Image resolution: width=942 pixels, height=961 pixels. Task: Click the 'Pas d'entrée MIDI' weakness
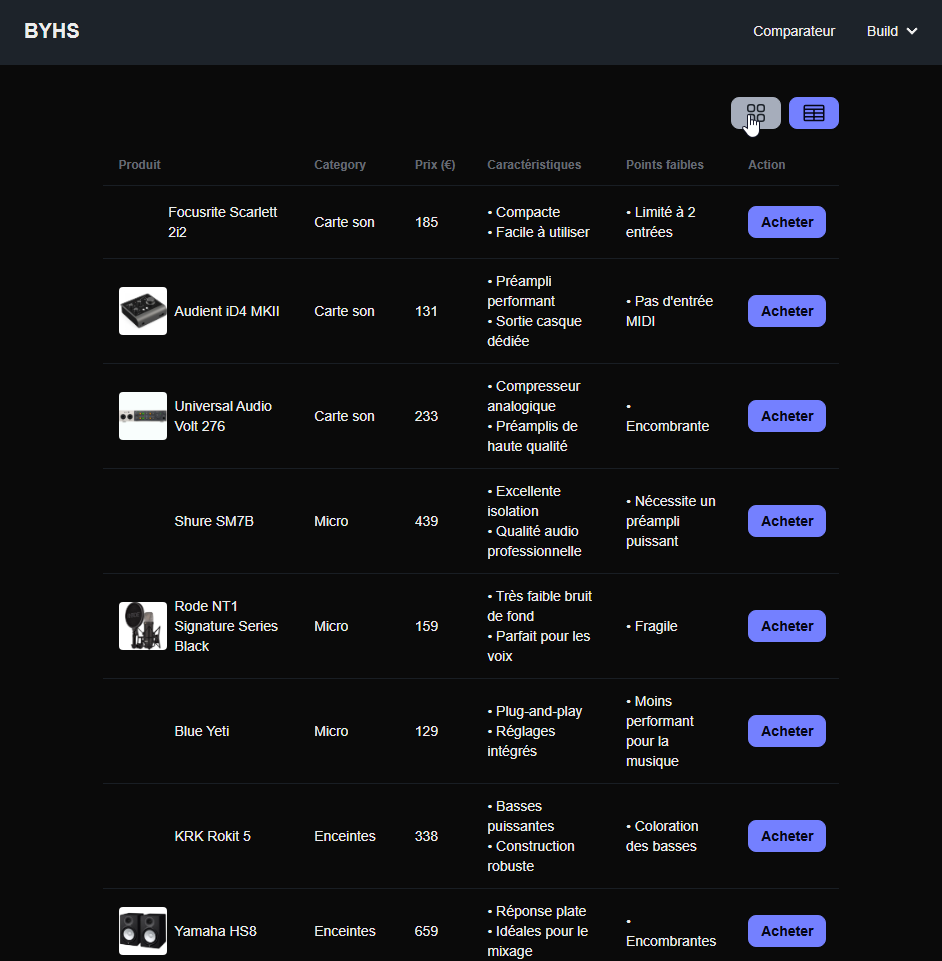(669, 311)
